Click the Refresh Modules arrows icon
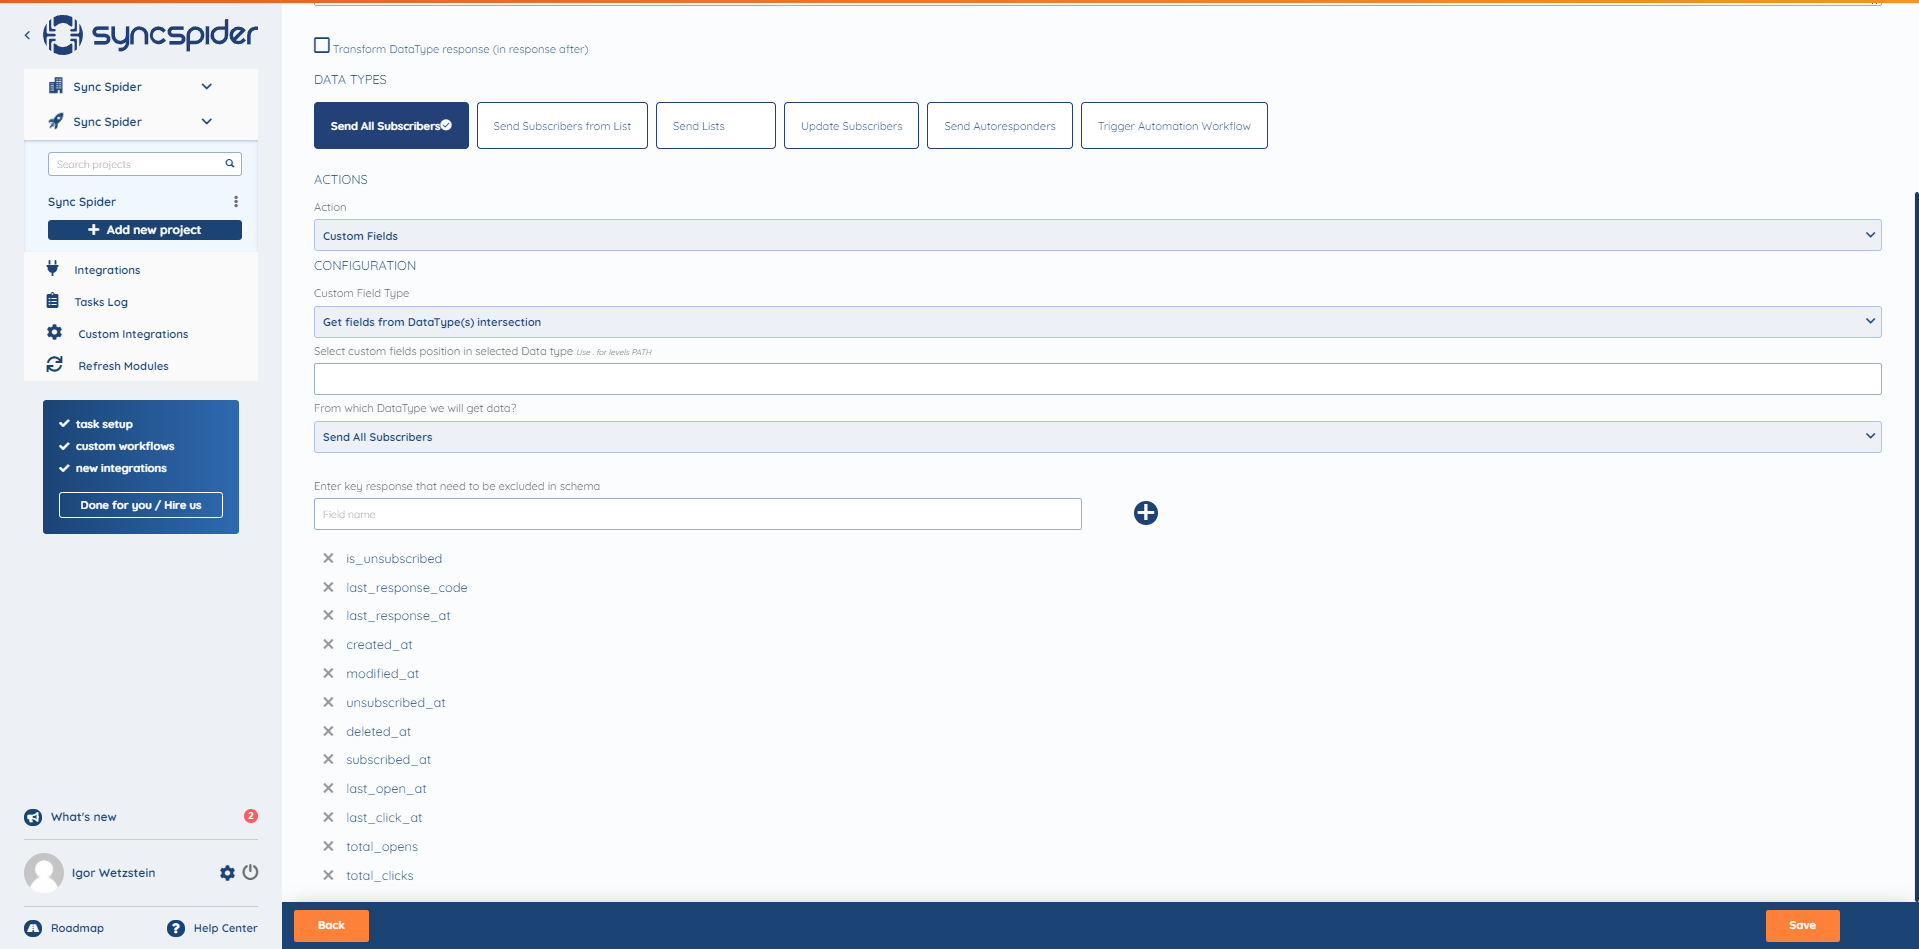The width and height of the screenshot is (1919, 949). [x=55, y=365]
